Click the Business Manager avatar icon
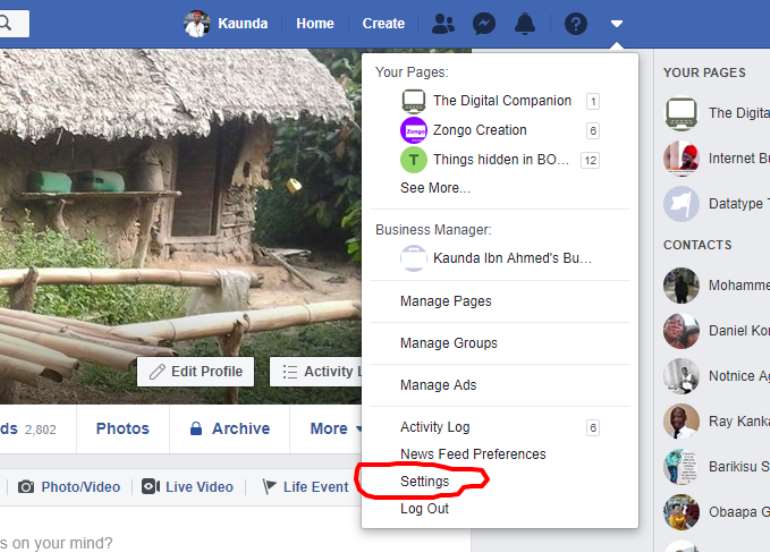The width and height of the screenshot is (770, 552). click(x=413, y=258)
